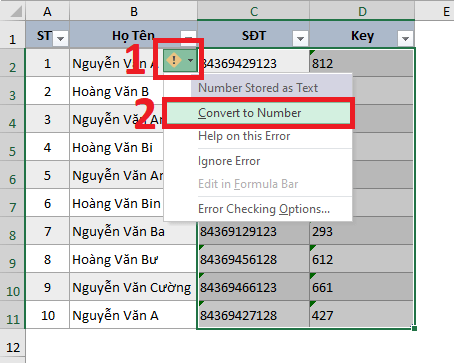Screen dimensions: 454x363
Task: Select row 12 header
Action: pyautogui.click(x=12, y=346)
